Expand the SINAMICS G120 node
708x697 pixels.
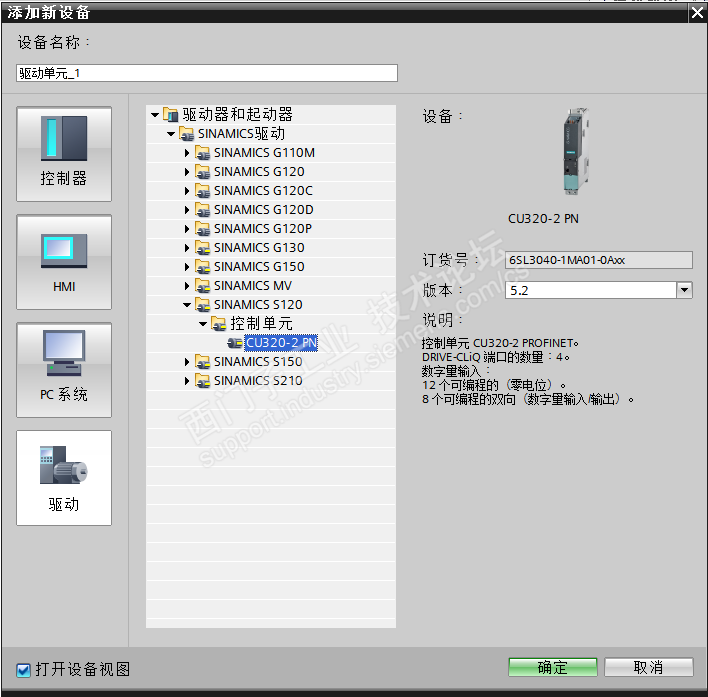(186, 172)
